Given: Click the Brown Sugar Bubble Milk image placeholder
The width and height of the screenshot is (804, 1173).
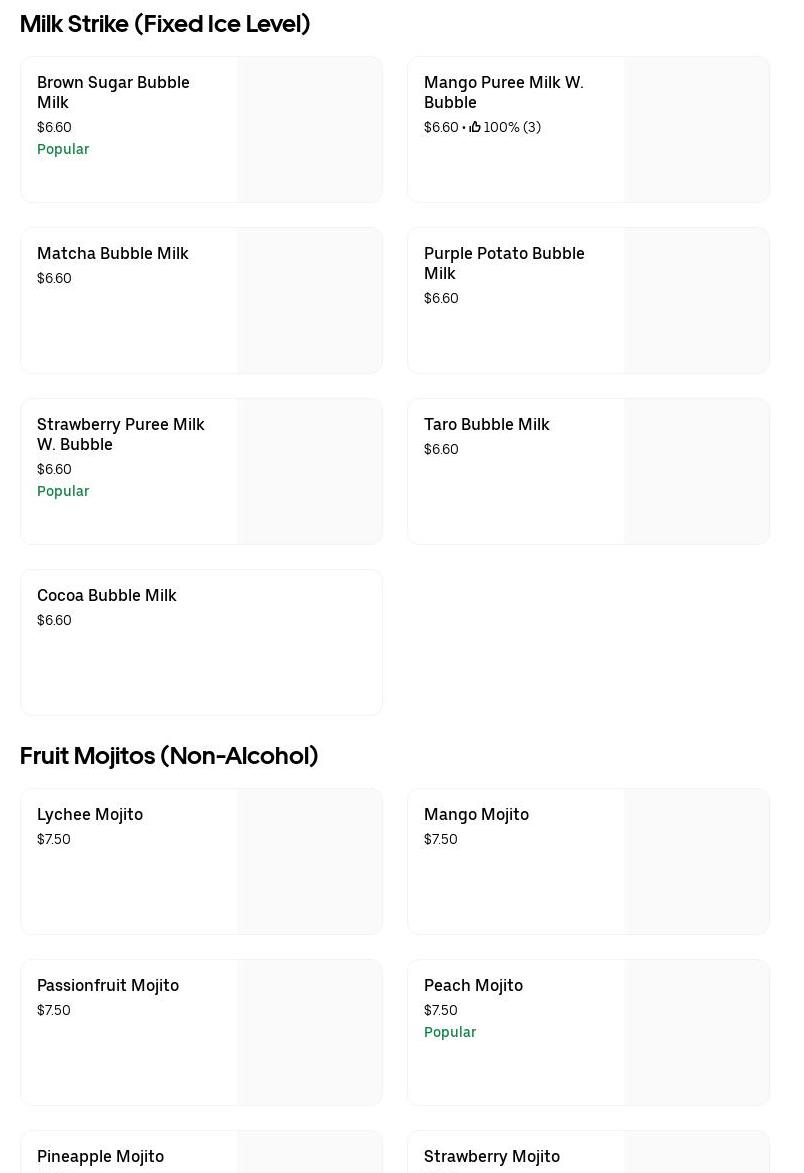Looking at the screenshot, I should coord(309,130).
